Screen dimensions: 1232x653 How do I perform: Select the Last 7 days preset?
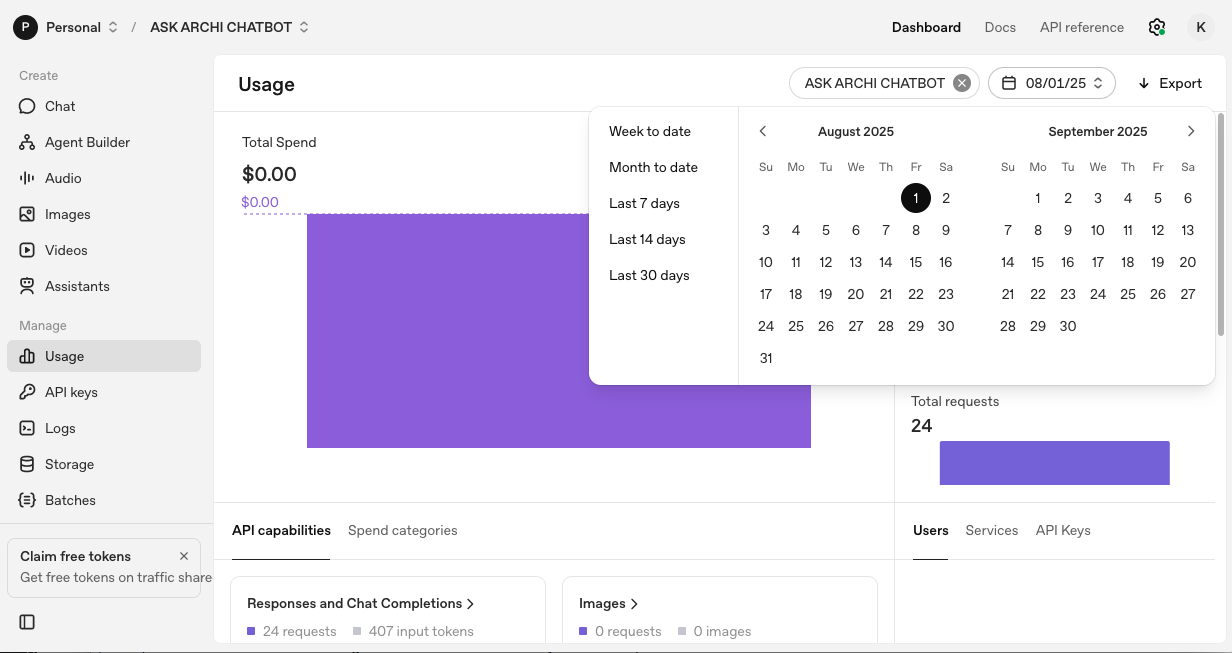coord(644,203)
